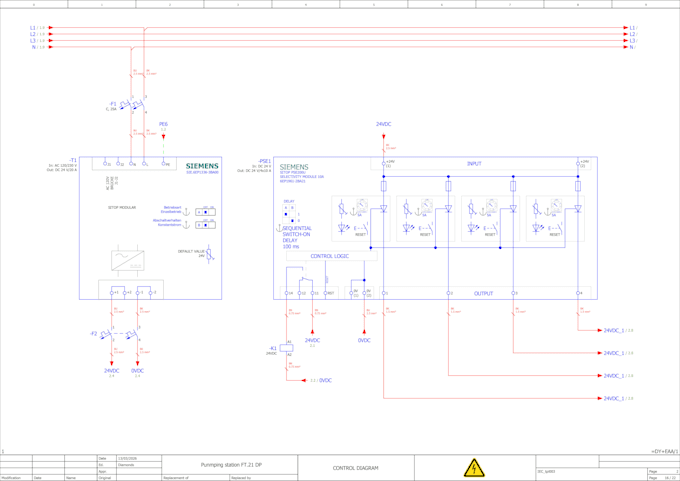Click the AC/DC converter symbol inside -T1
Screen dimensions: 680x481
(128, 260)
